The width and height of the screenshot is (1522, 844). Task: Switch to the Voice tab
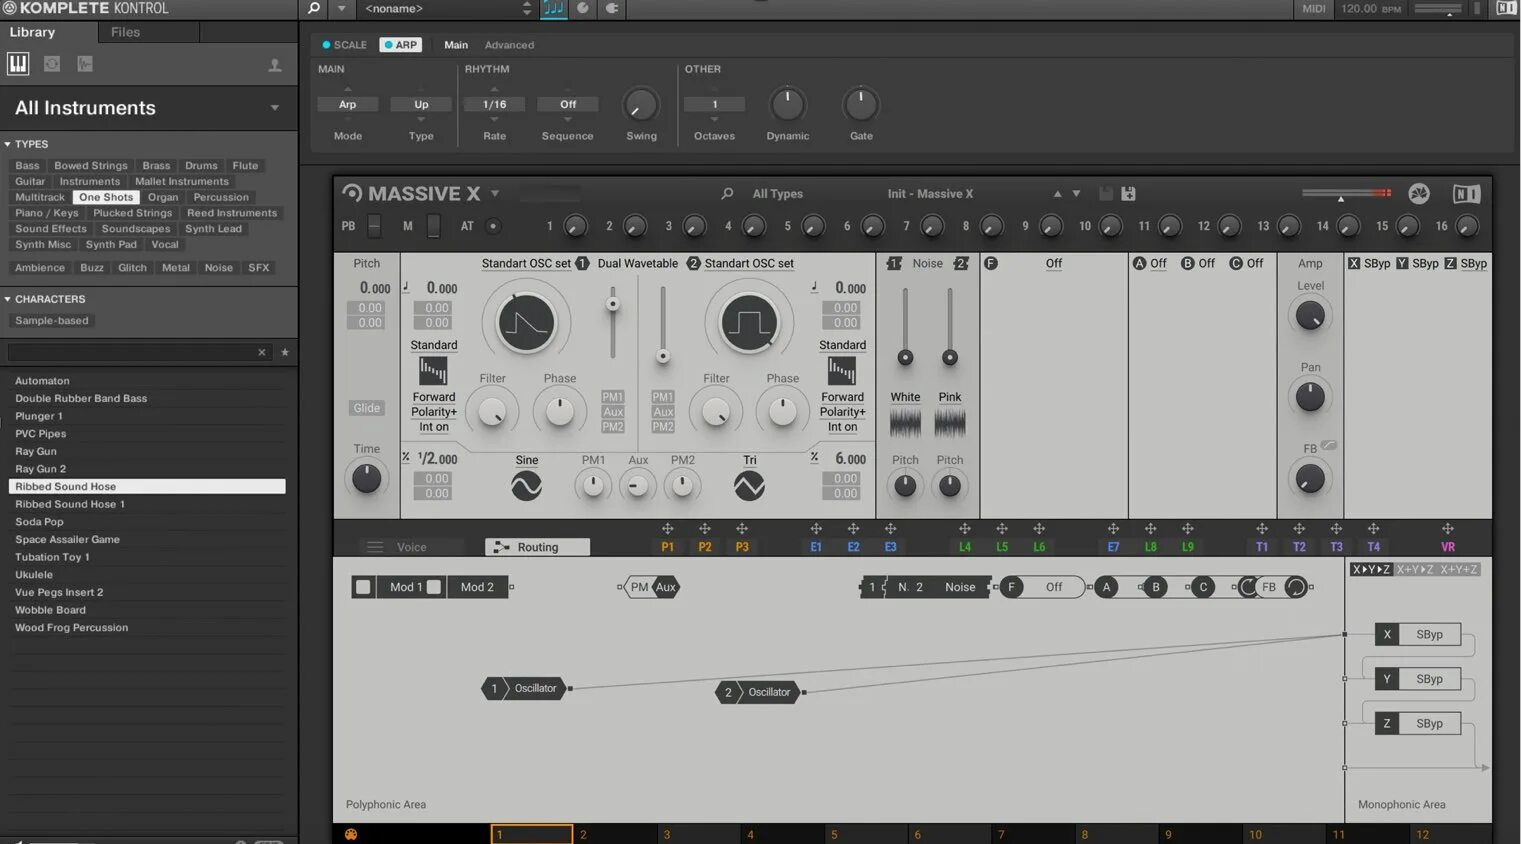tap(412, 547)
